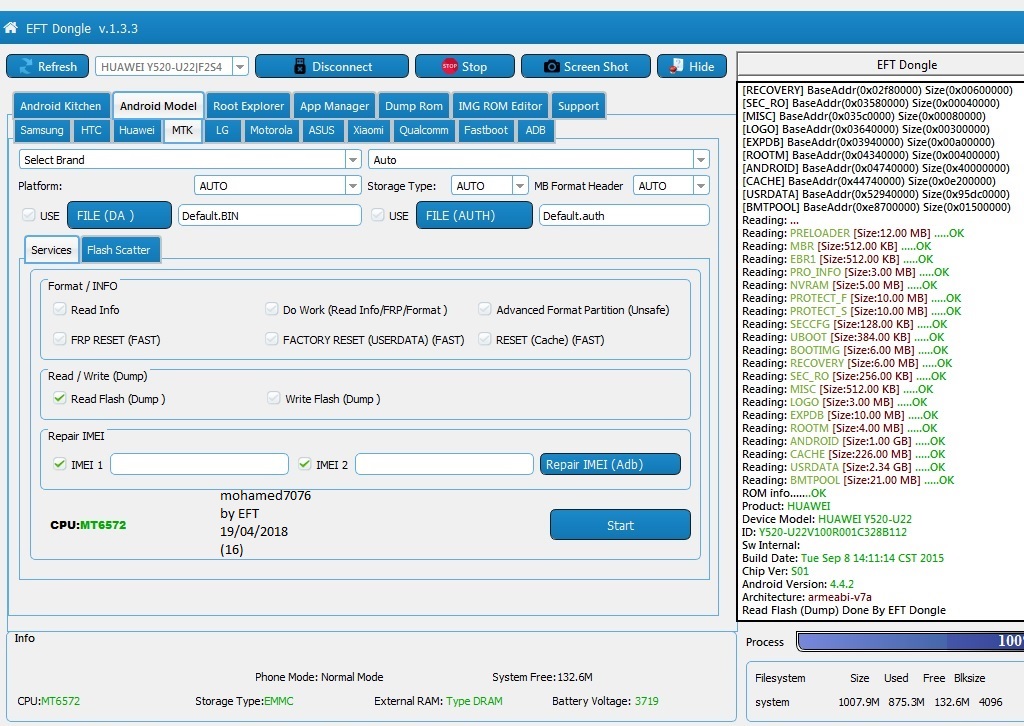The height and width of the screenshot is (726, 1024).
Task: Switch to the Dump Rom tab
Action: click(x=414, y=106)
